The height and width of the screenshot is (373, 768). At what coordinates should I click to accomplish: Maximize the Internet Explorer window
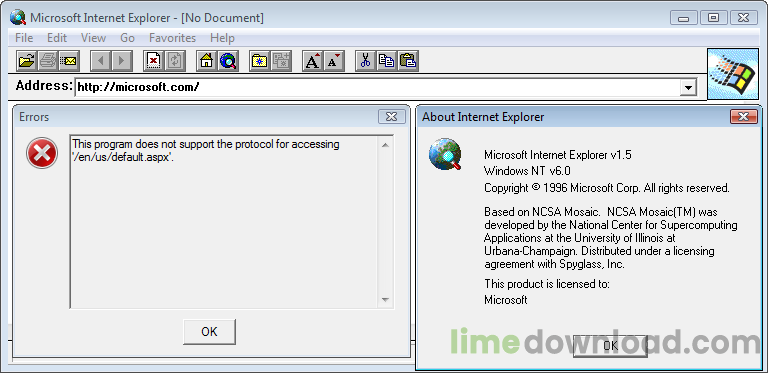tap(714, 18)
